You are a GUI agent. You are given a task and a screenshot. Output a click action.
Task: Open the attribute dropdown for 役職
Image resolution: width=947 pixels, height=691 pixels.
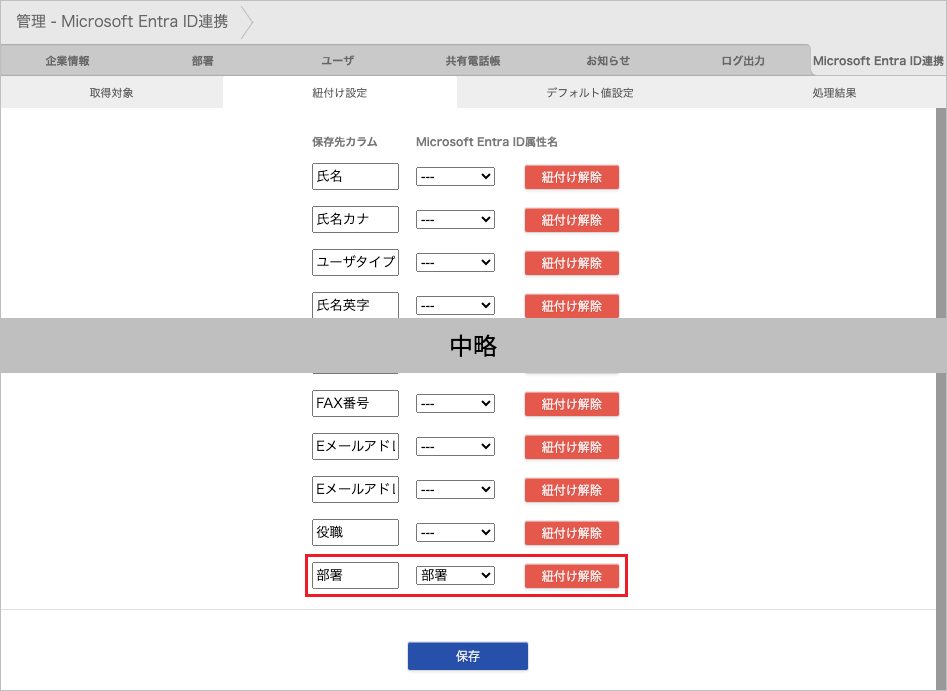(455, 532)
